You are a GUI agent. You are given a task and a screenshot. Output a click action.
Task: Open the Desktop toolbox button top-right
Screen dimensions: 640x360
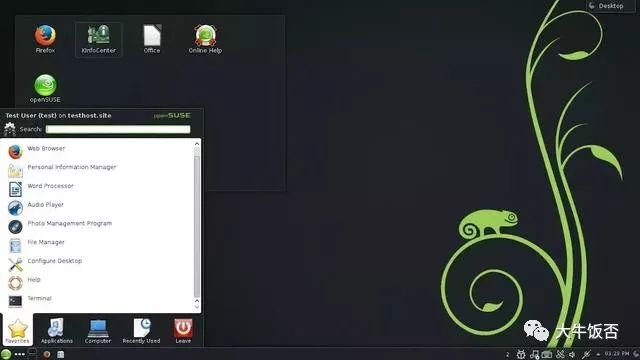tap(611, 6)
